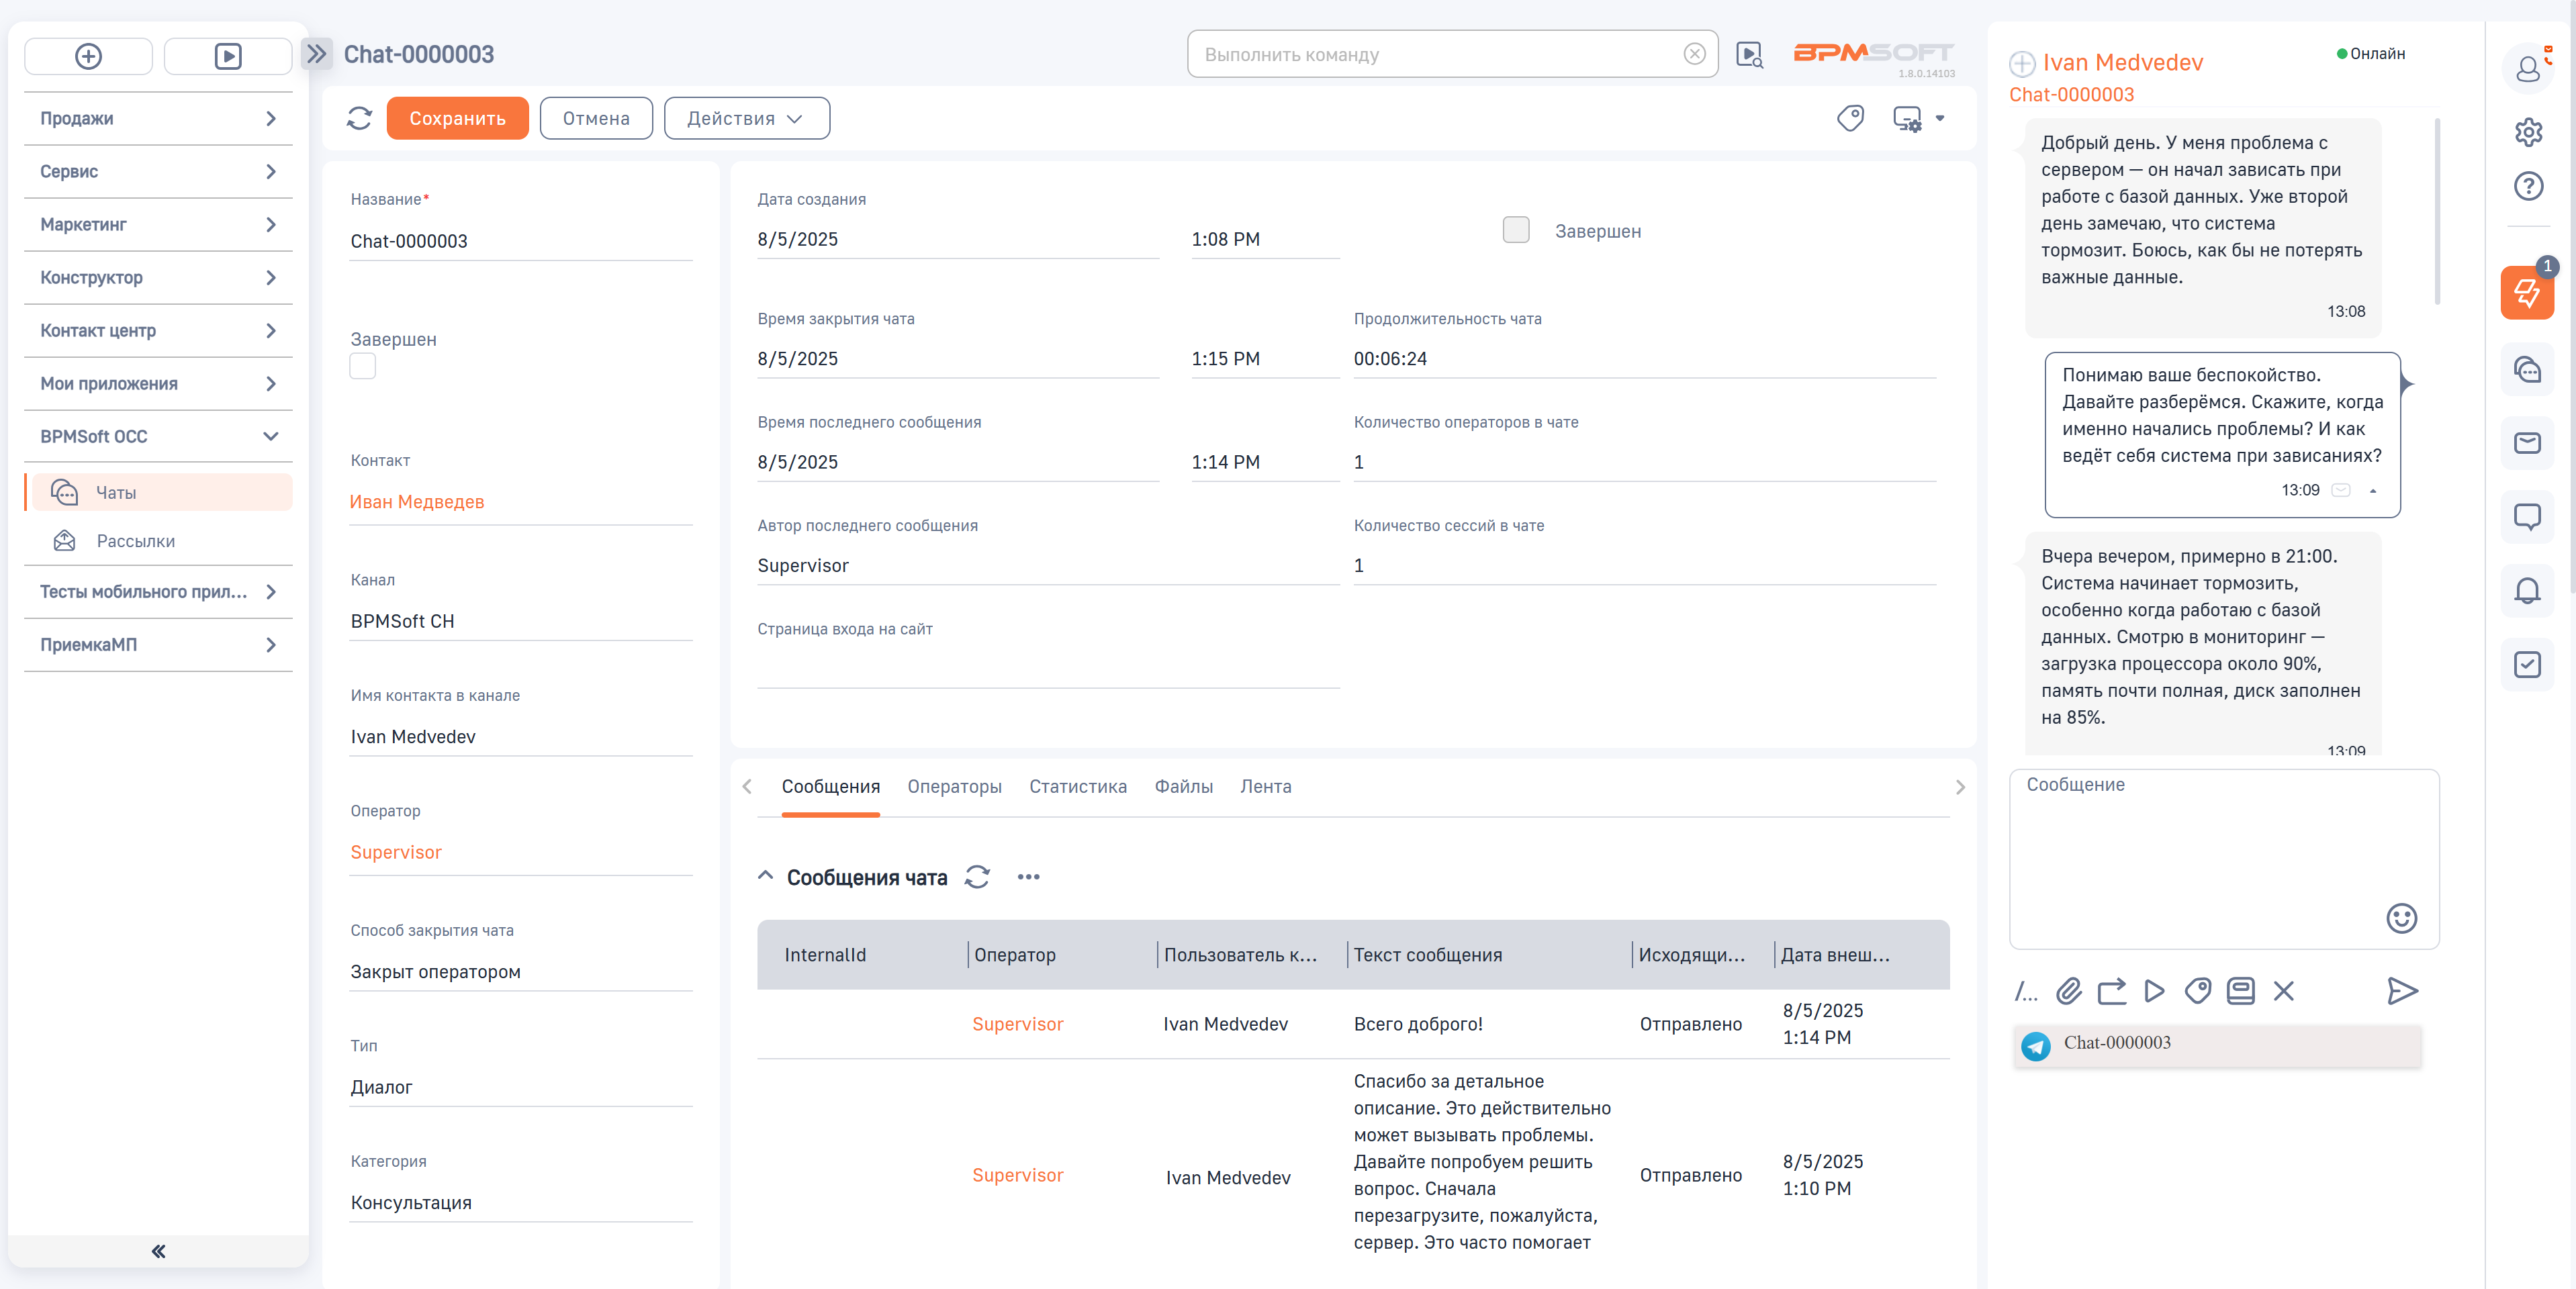Screen dimensions: 2576x1289
Task: Open the email envelope icon in the right sidebar
Action: pos(2527,443)
